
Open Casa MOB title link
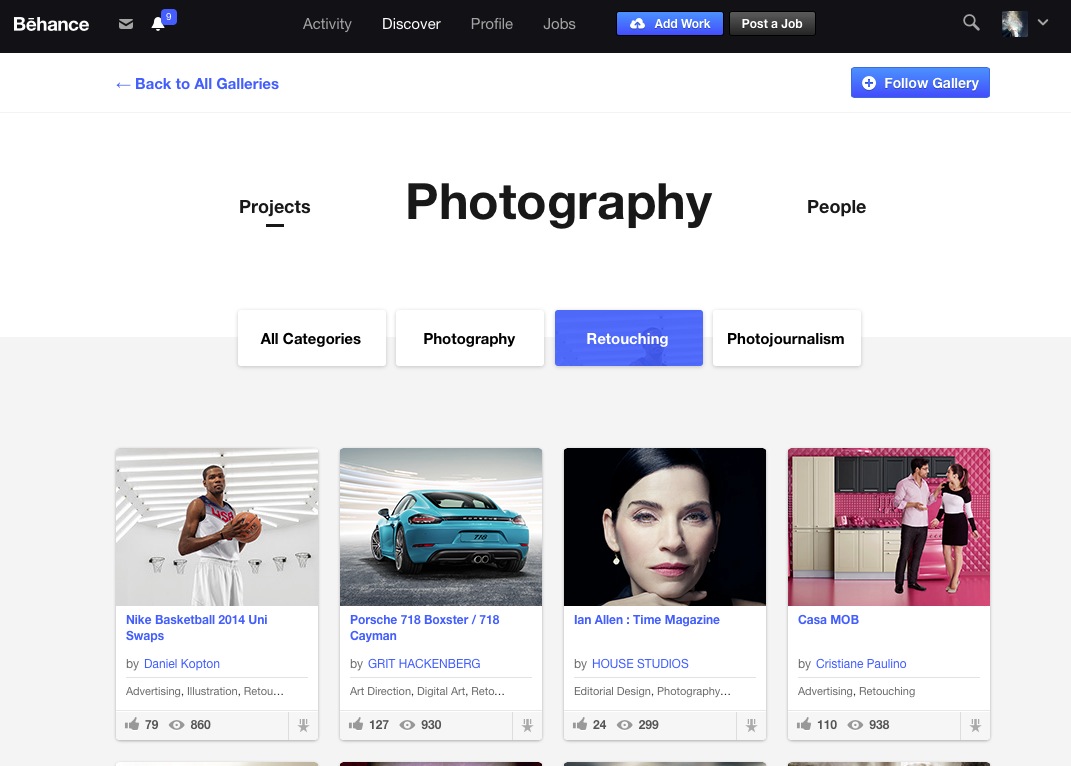(829, 620)
